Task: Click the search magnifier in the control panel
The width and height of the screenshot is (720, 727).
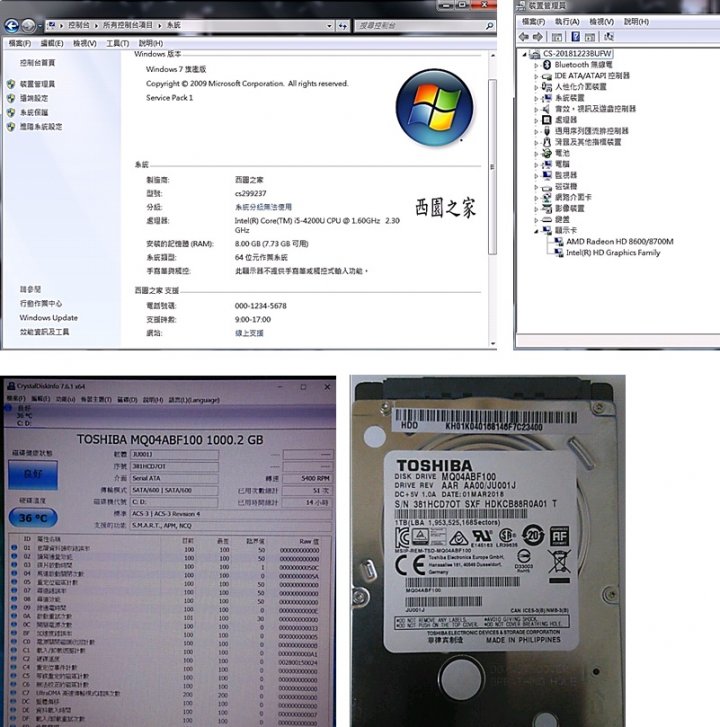Action: point(489,26)
